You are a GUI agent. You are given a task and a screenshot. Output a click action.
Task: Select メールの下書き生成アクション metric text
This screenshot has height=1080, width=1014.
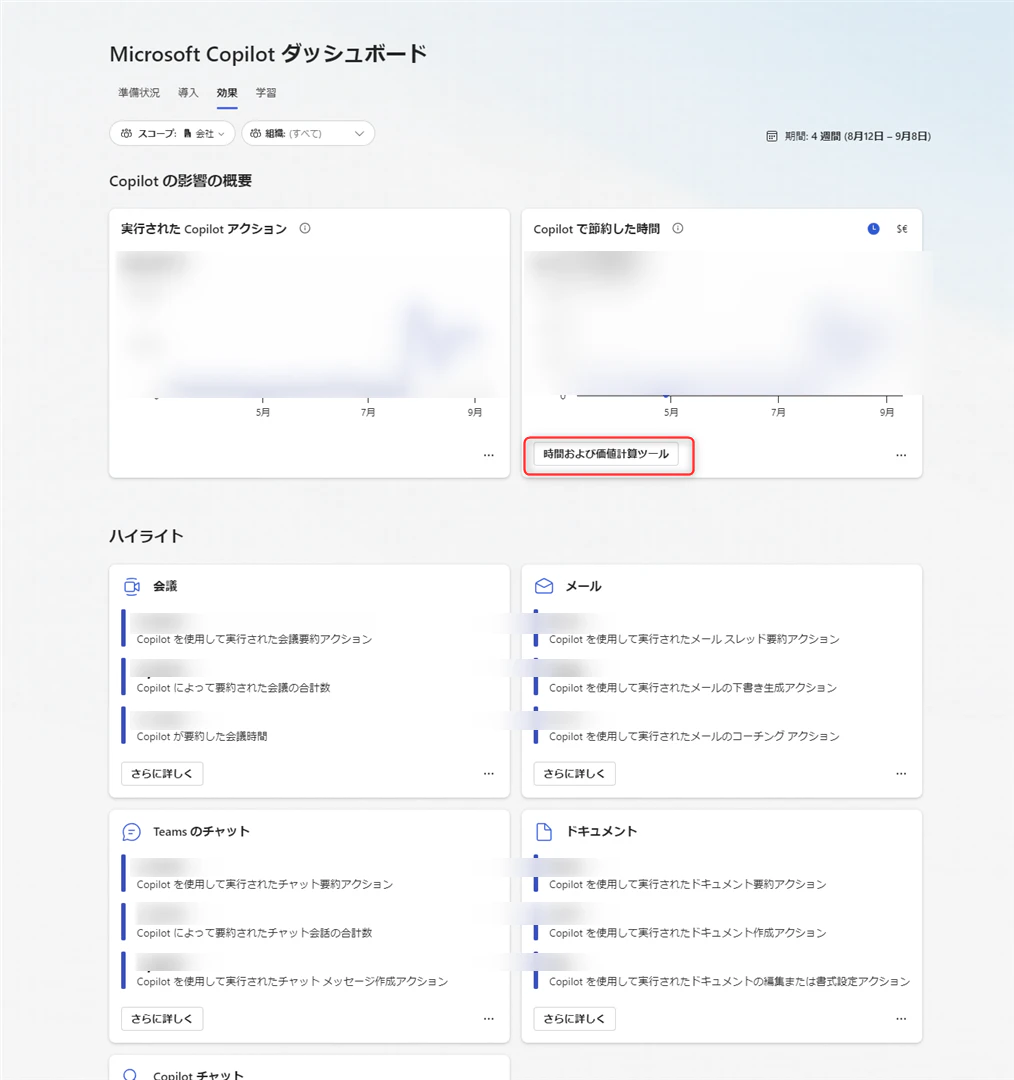[693, 687]
